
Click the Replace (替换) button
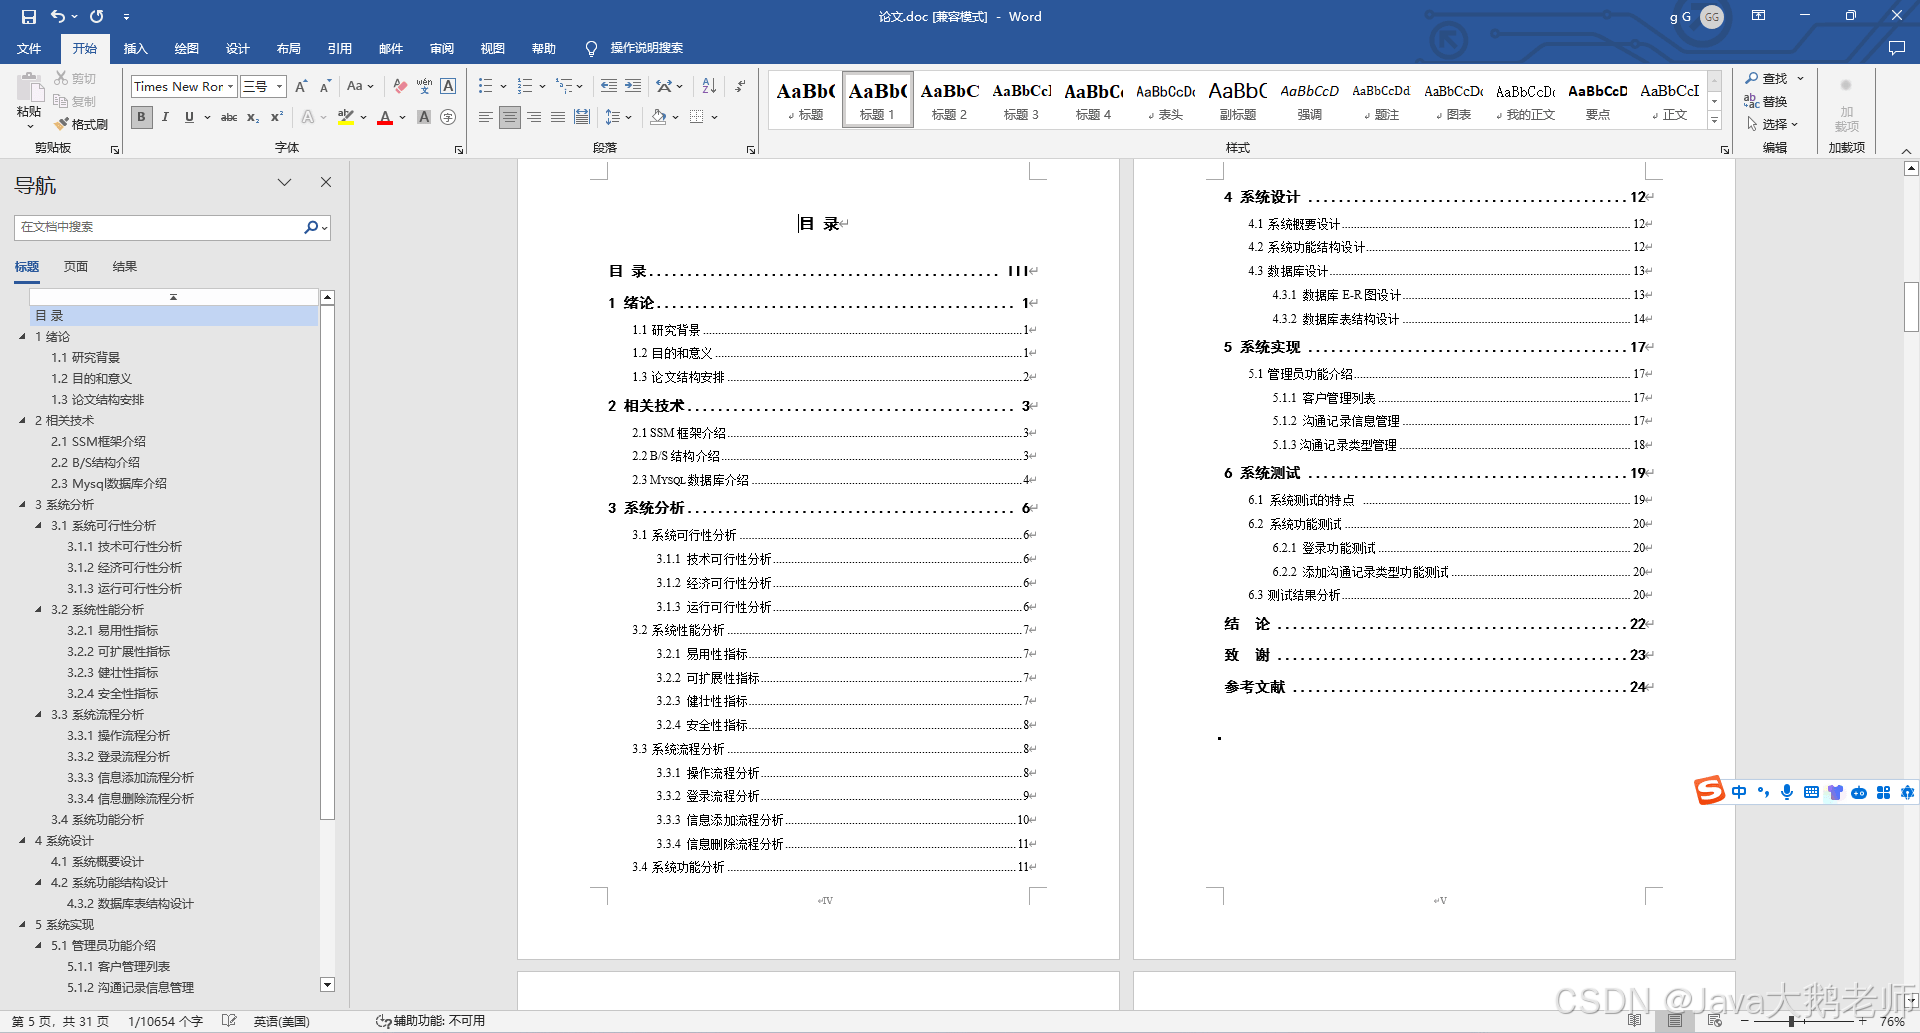click(x=1767, y=101)
